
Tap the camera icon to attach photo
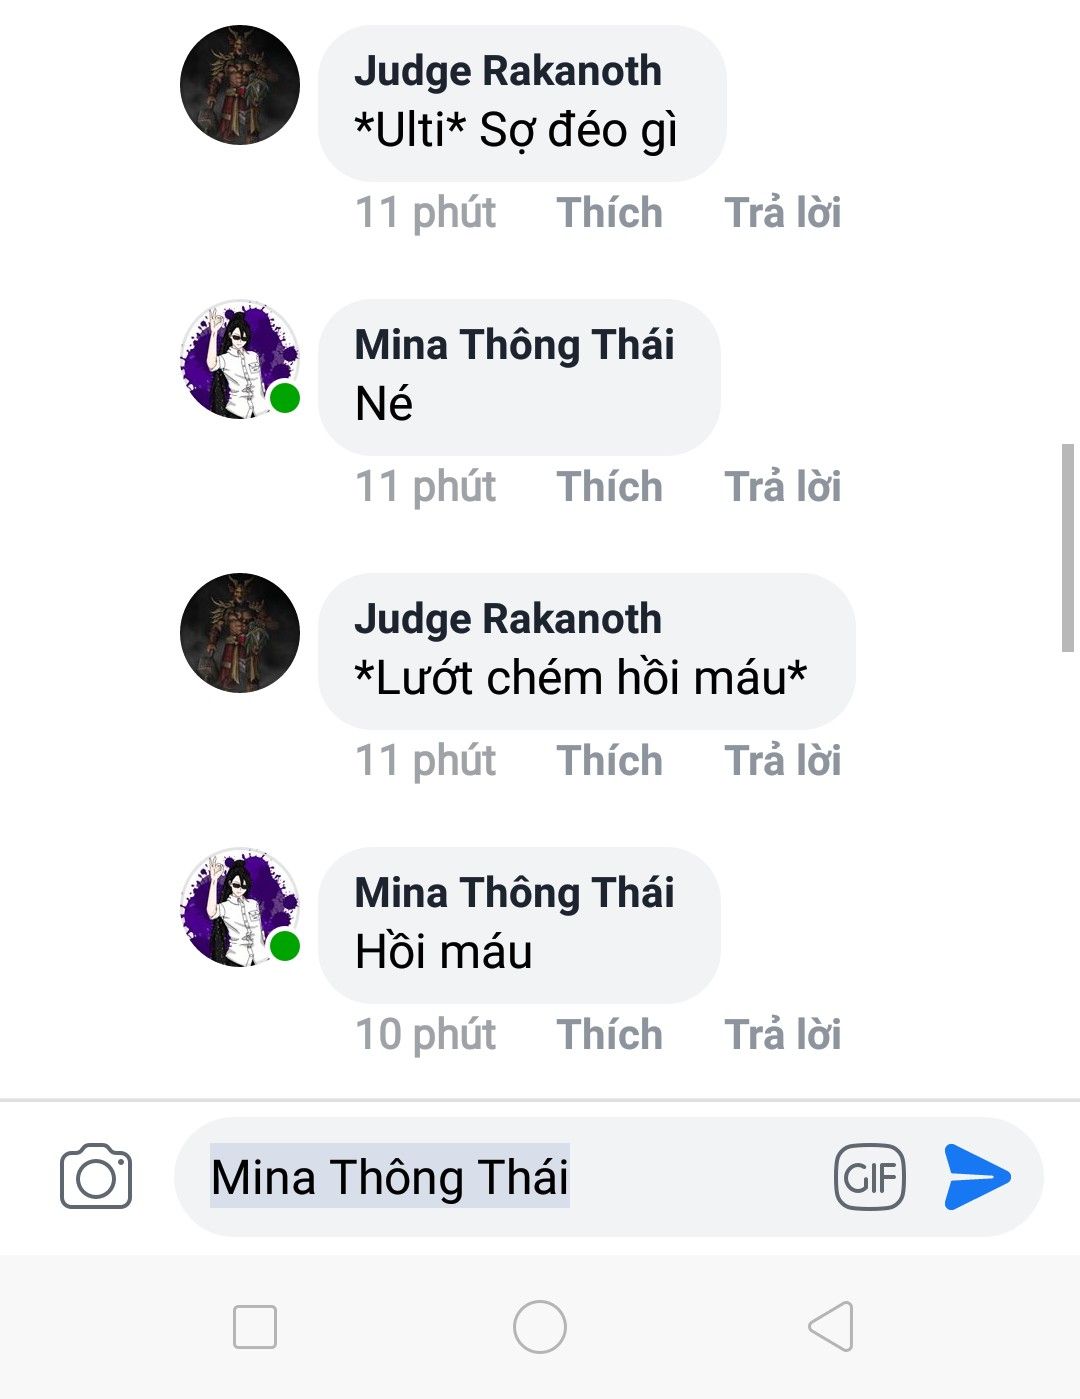click(96, 1176)
